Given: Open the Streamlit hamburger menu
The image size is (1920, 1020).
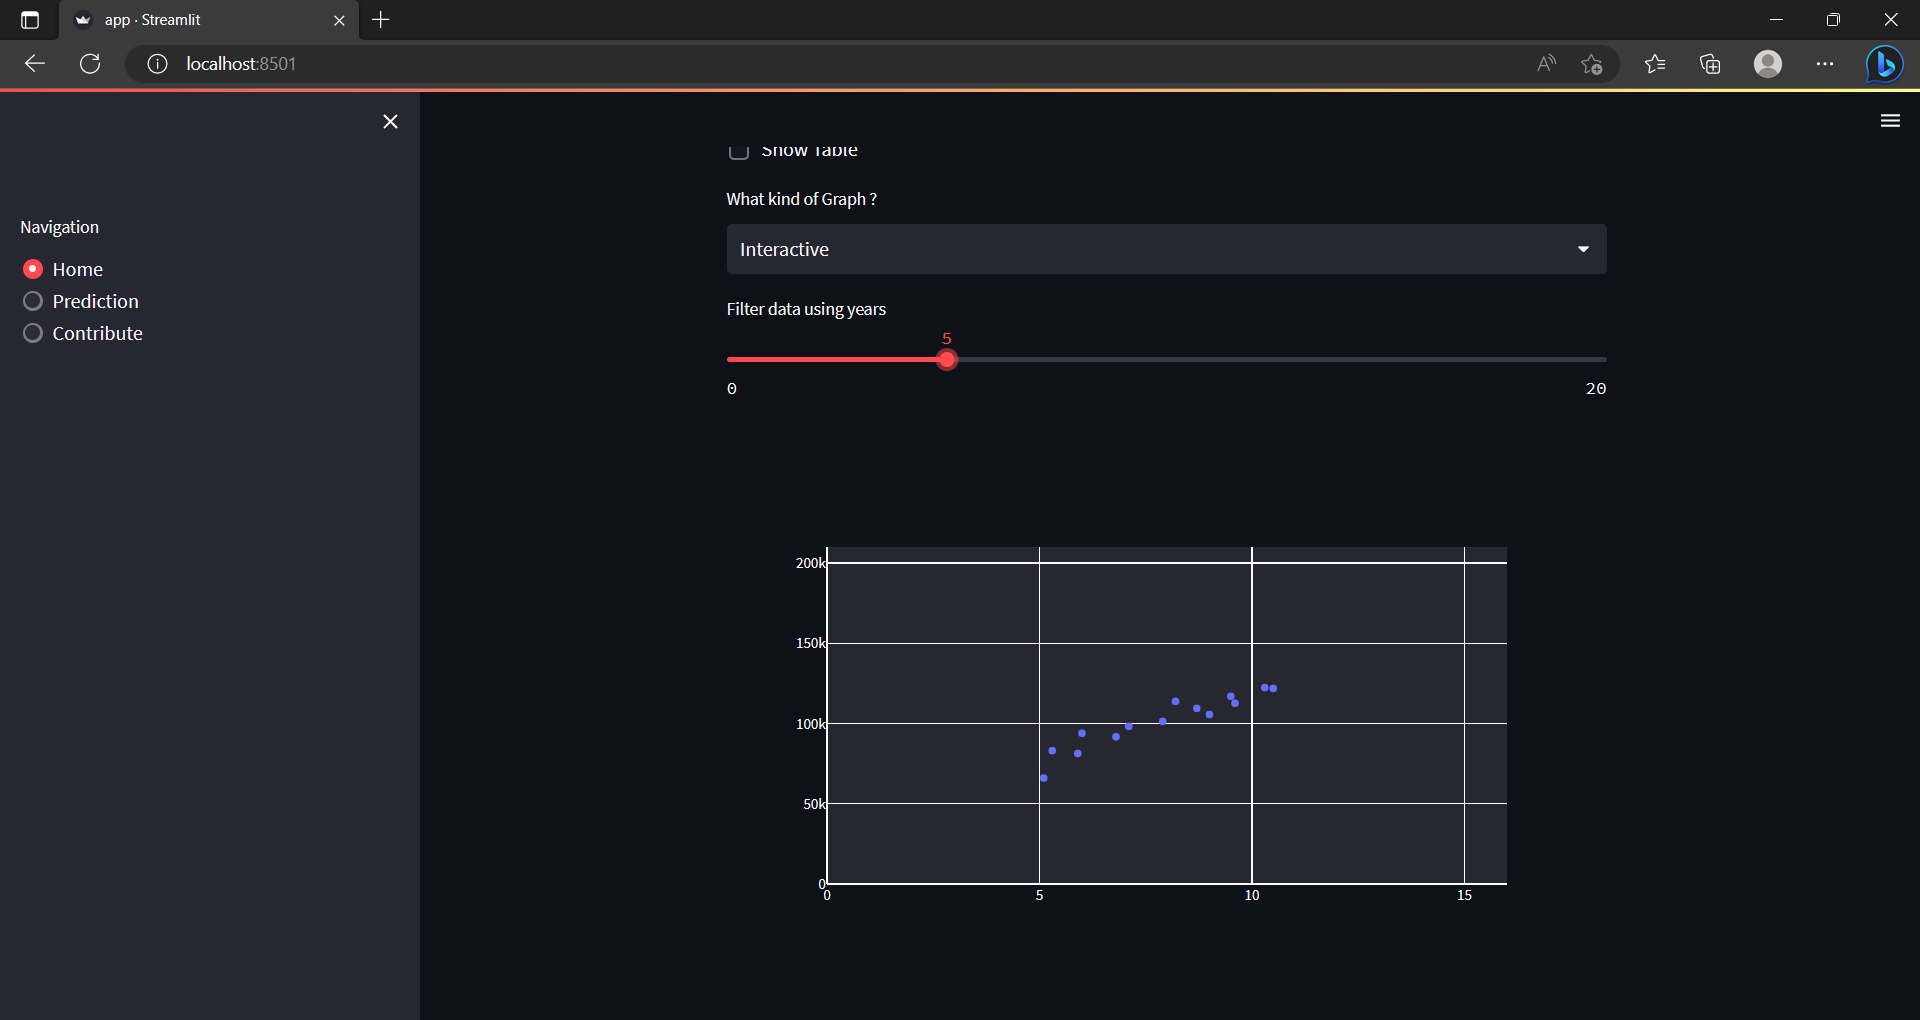Looking at the screenshot, I should click(1890, 120).
